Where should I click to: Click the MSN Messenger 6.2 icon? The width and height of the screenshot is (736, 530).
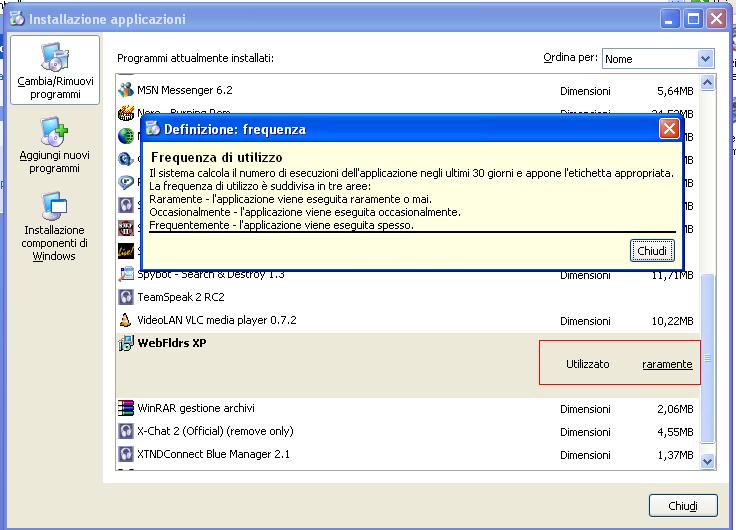[x=126, y=90]
